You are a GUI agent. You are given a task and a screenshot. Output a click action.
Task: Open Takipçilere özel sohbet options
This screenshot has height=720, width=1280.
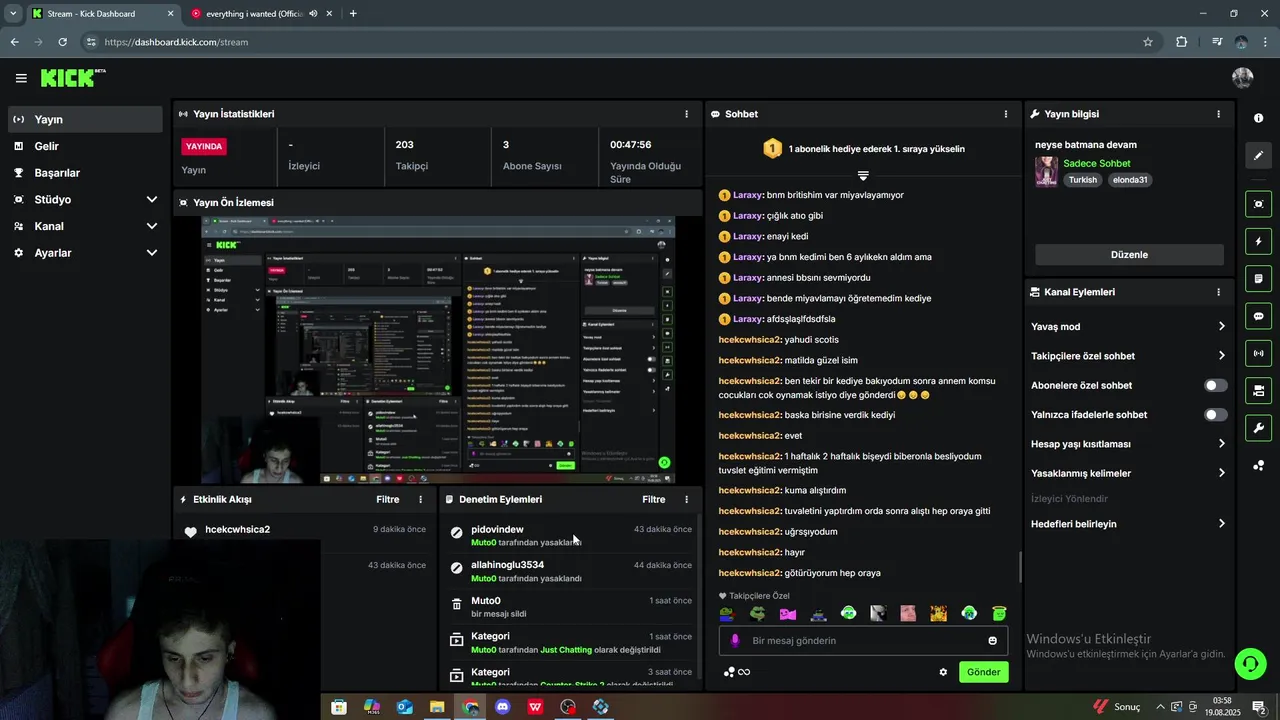click(x=1128, y=355)
